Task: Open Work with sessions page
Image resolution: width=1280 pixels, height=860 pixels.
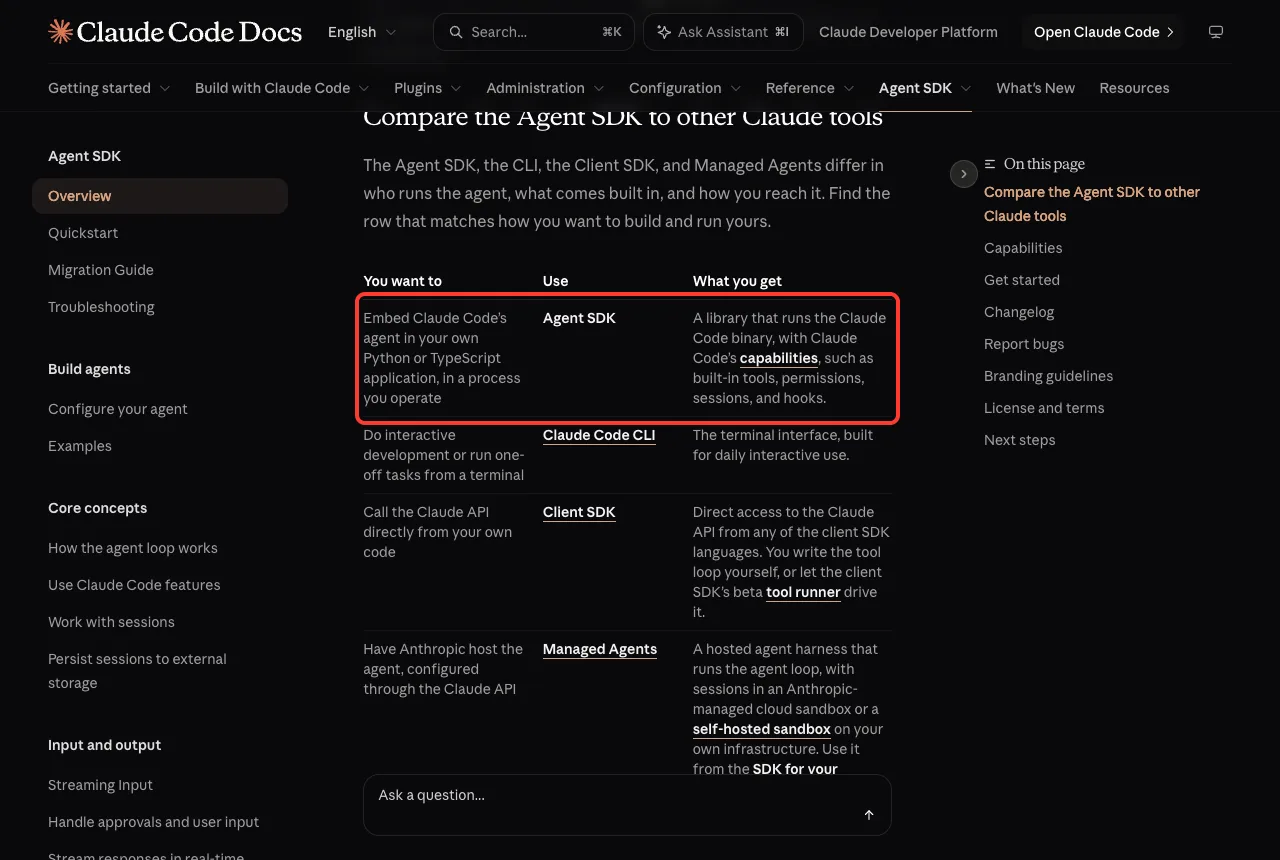Action: [111, 622]
